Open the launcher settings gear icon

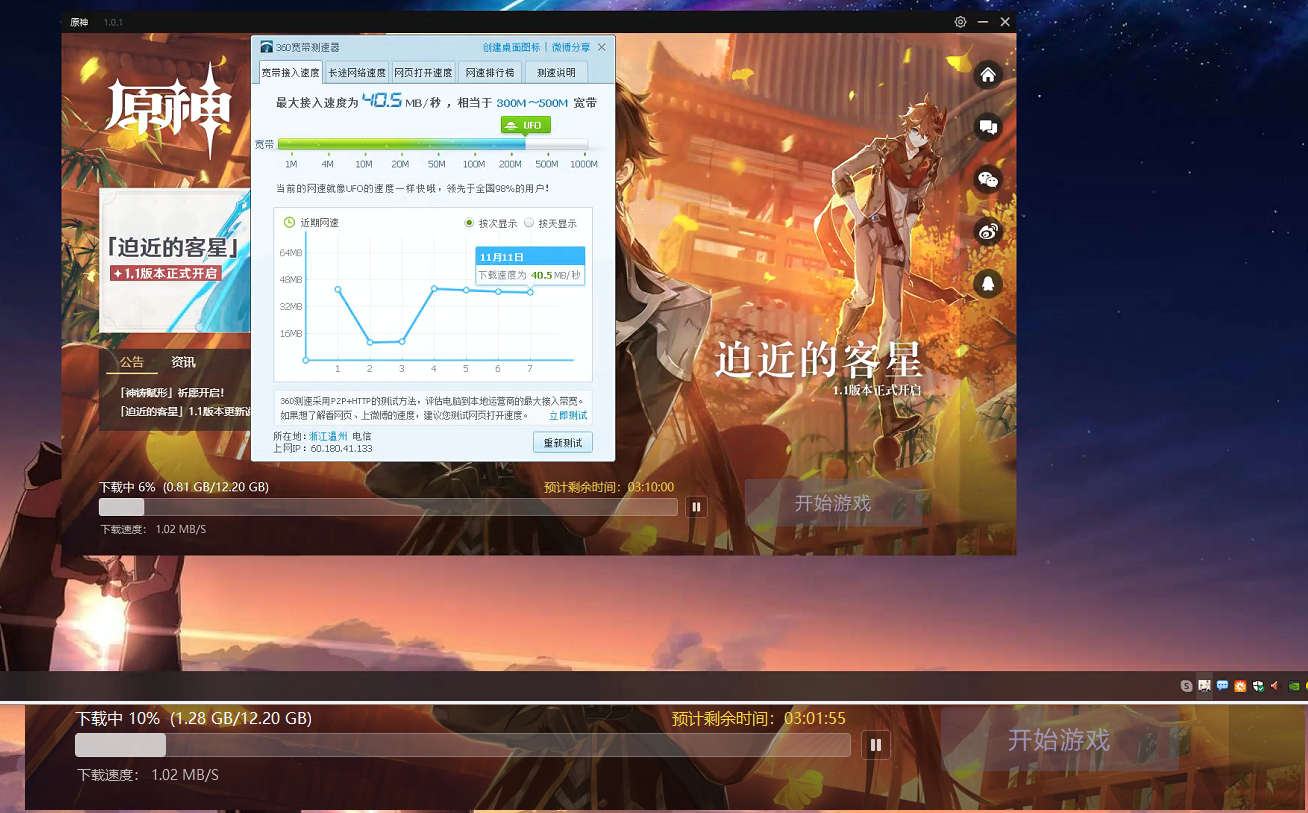click(960, 22)
